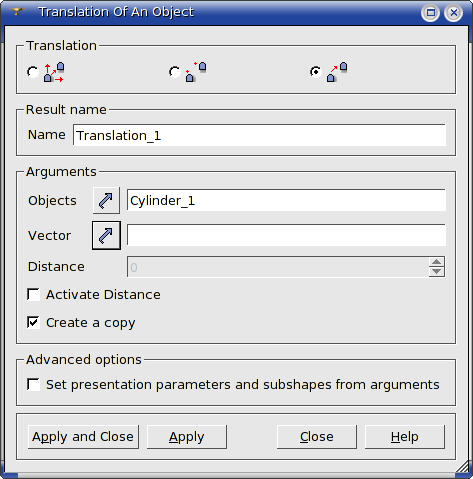
Task: Click the window icon in title bar
Action: point(16,12)
